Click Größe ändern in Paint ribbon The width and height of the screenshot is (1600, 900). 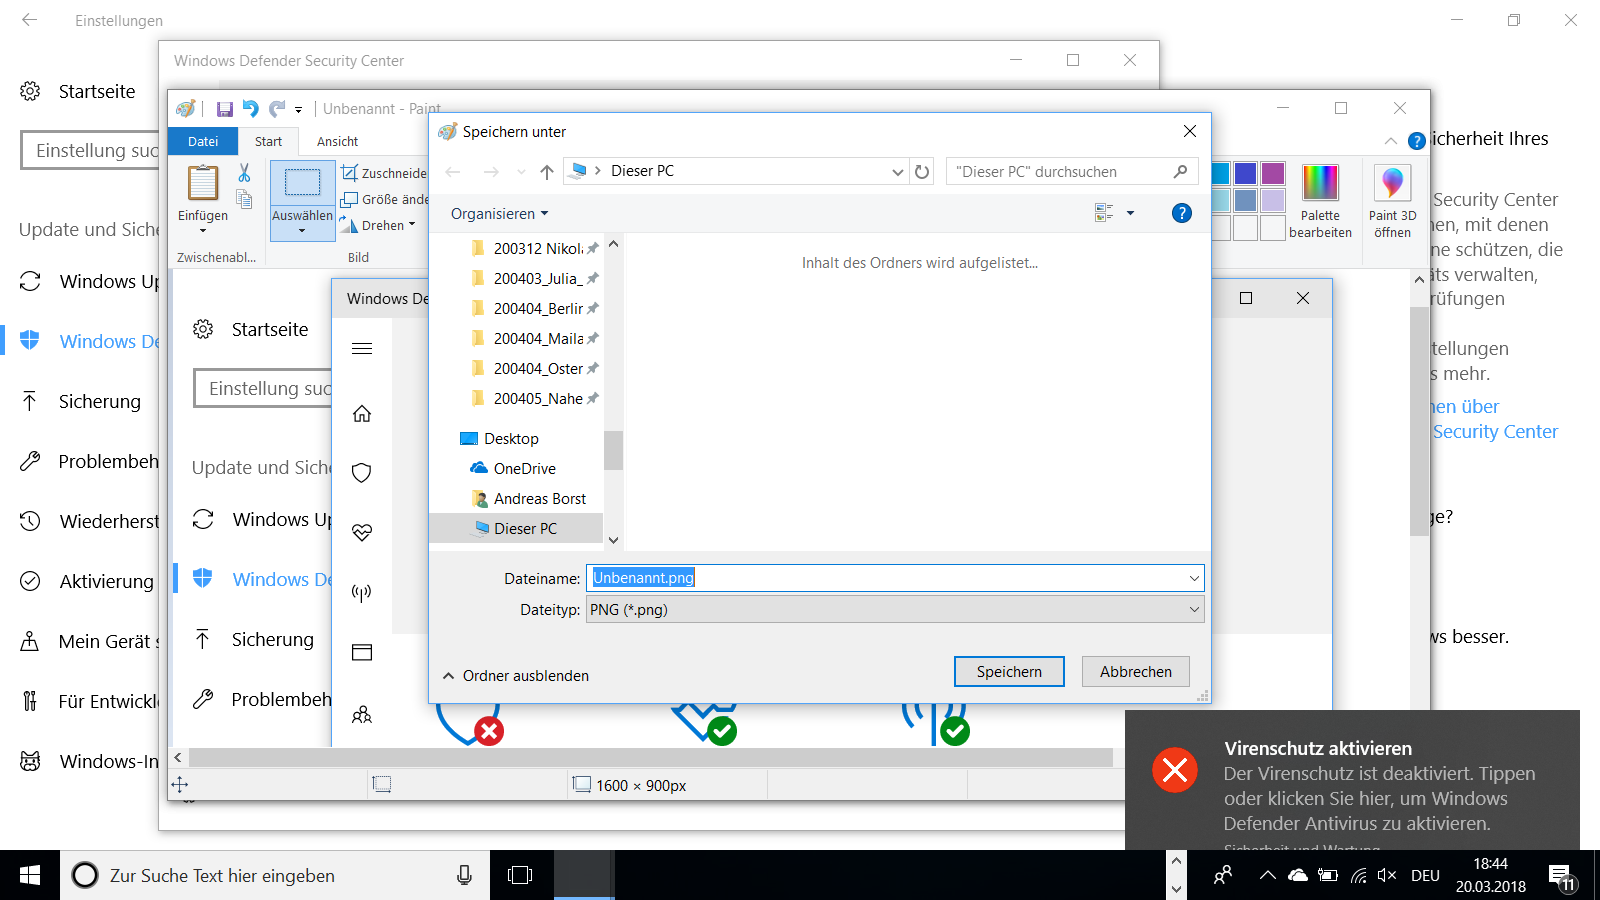385,199
